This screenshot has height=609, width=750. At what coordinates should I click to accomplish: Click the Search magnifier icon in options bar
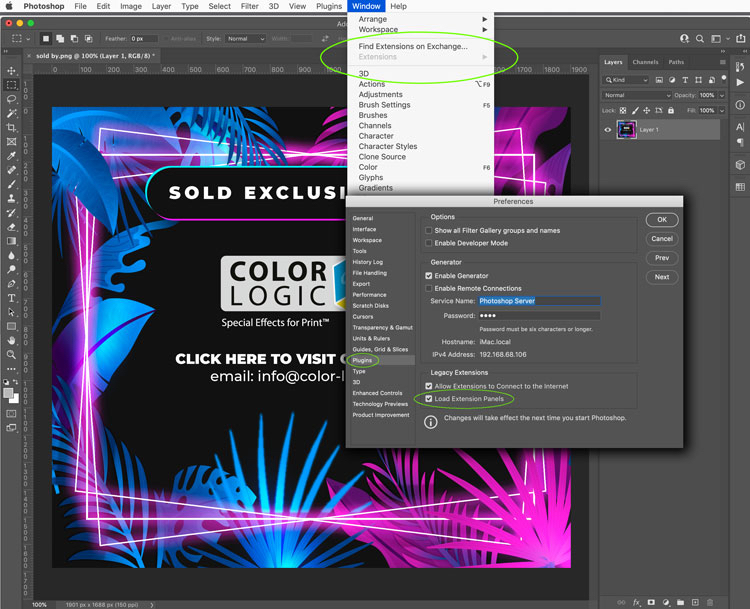pyautogui.click(x=699, y=39)
